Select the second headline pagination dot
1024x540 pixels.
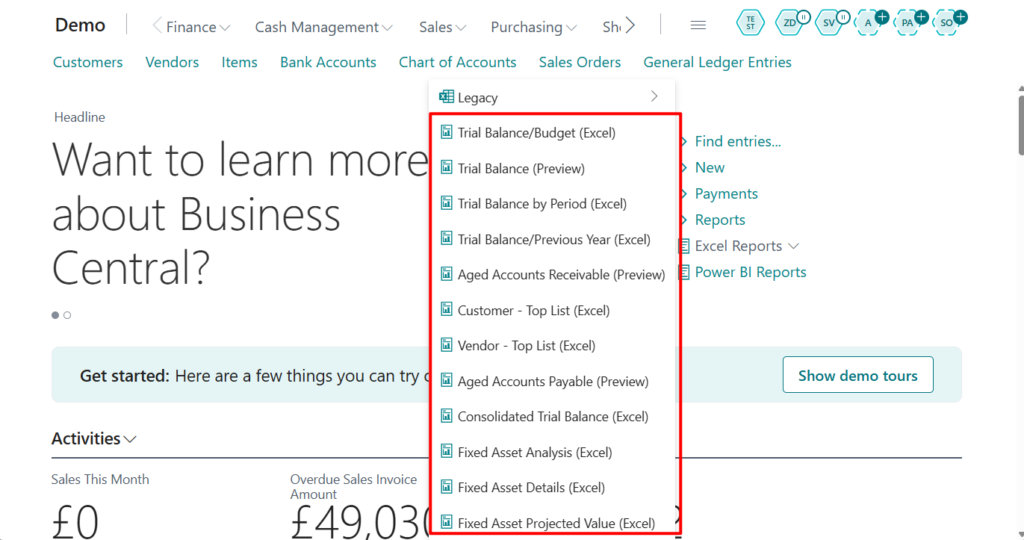pyautogui.click(x=67, y=315)
